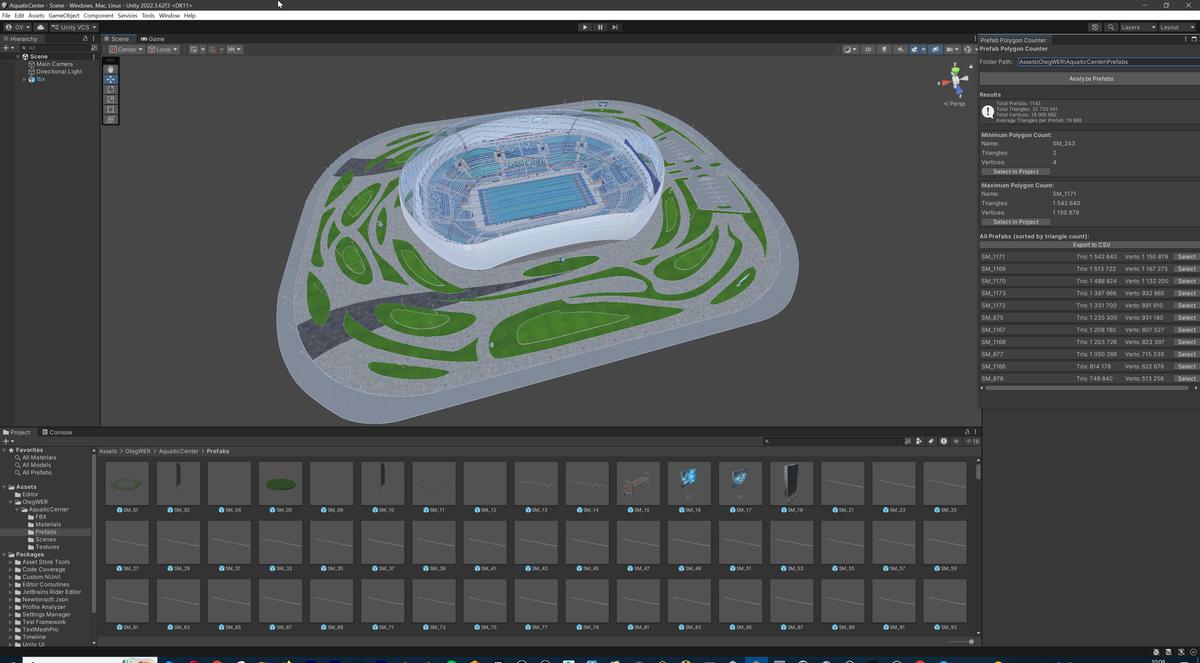
Task: Select the Hand (View) tool
Action: (111, 69)
